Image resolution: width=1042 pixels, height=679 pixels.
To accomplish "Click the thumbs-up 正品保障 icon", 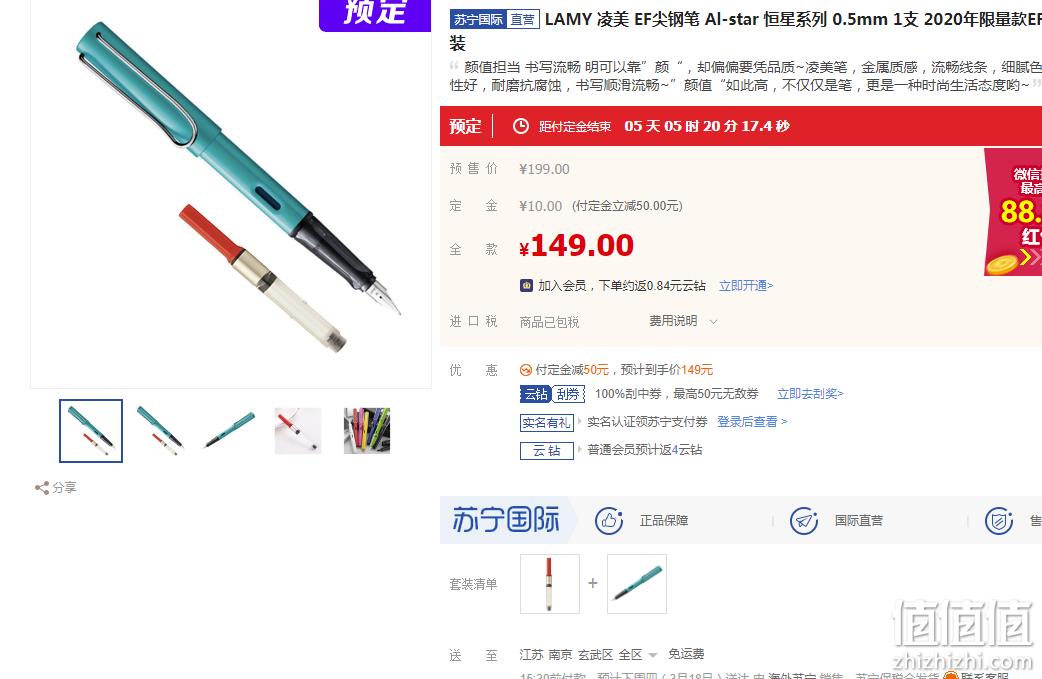I will tap(609, 521).
